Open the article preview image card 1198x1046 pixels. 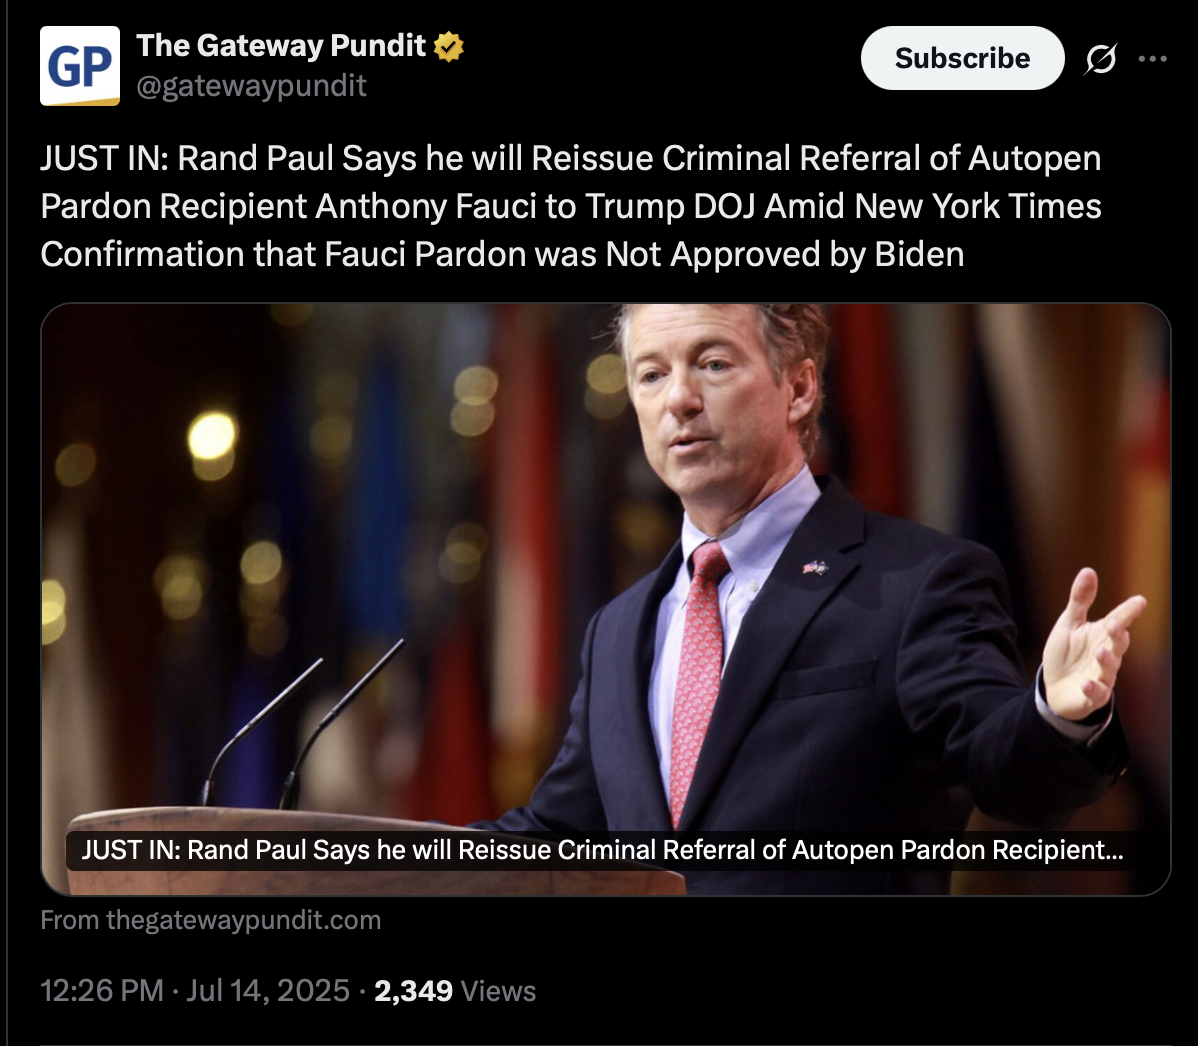pyautogui.click(x=605, y=599)
